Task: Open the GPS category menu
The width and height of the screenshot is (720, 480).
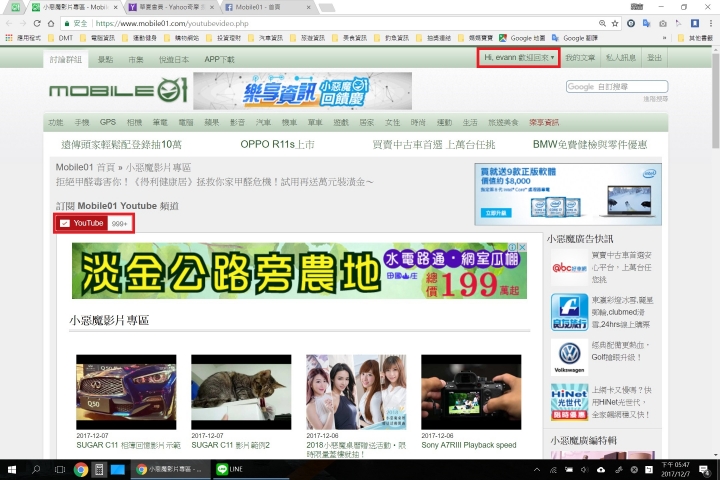Action: pos(108,123)
